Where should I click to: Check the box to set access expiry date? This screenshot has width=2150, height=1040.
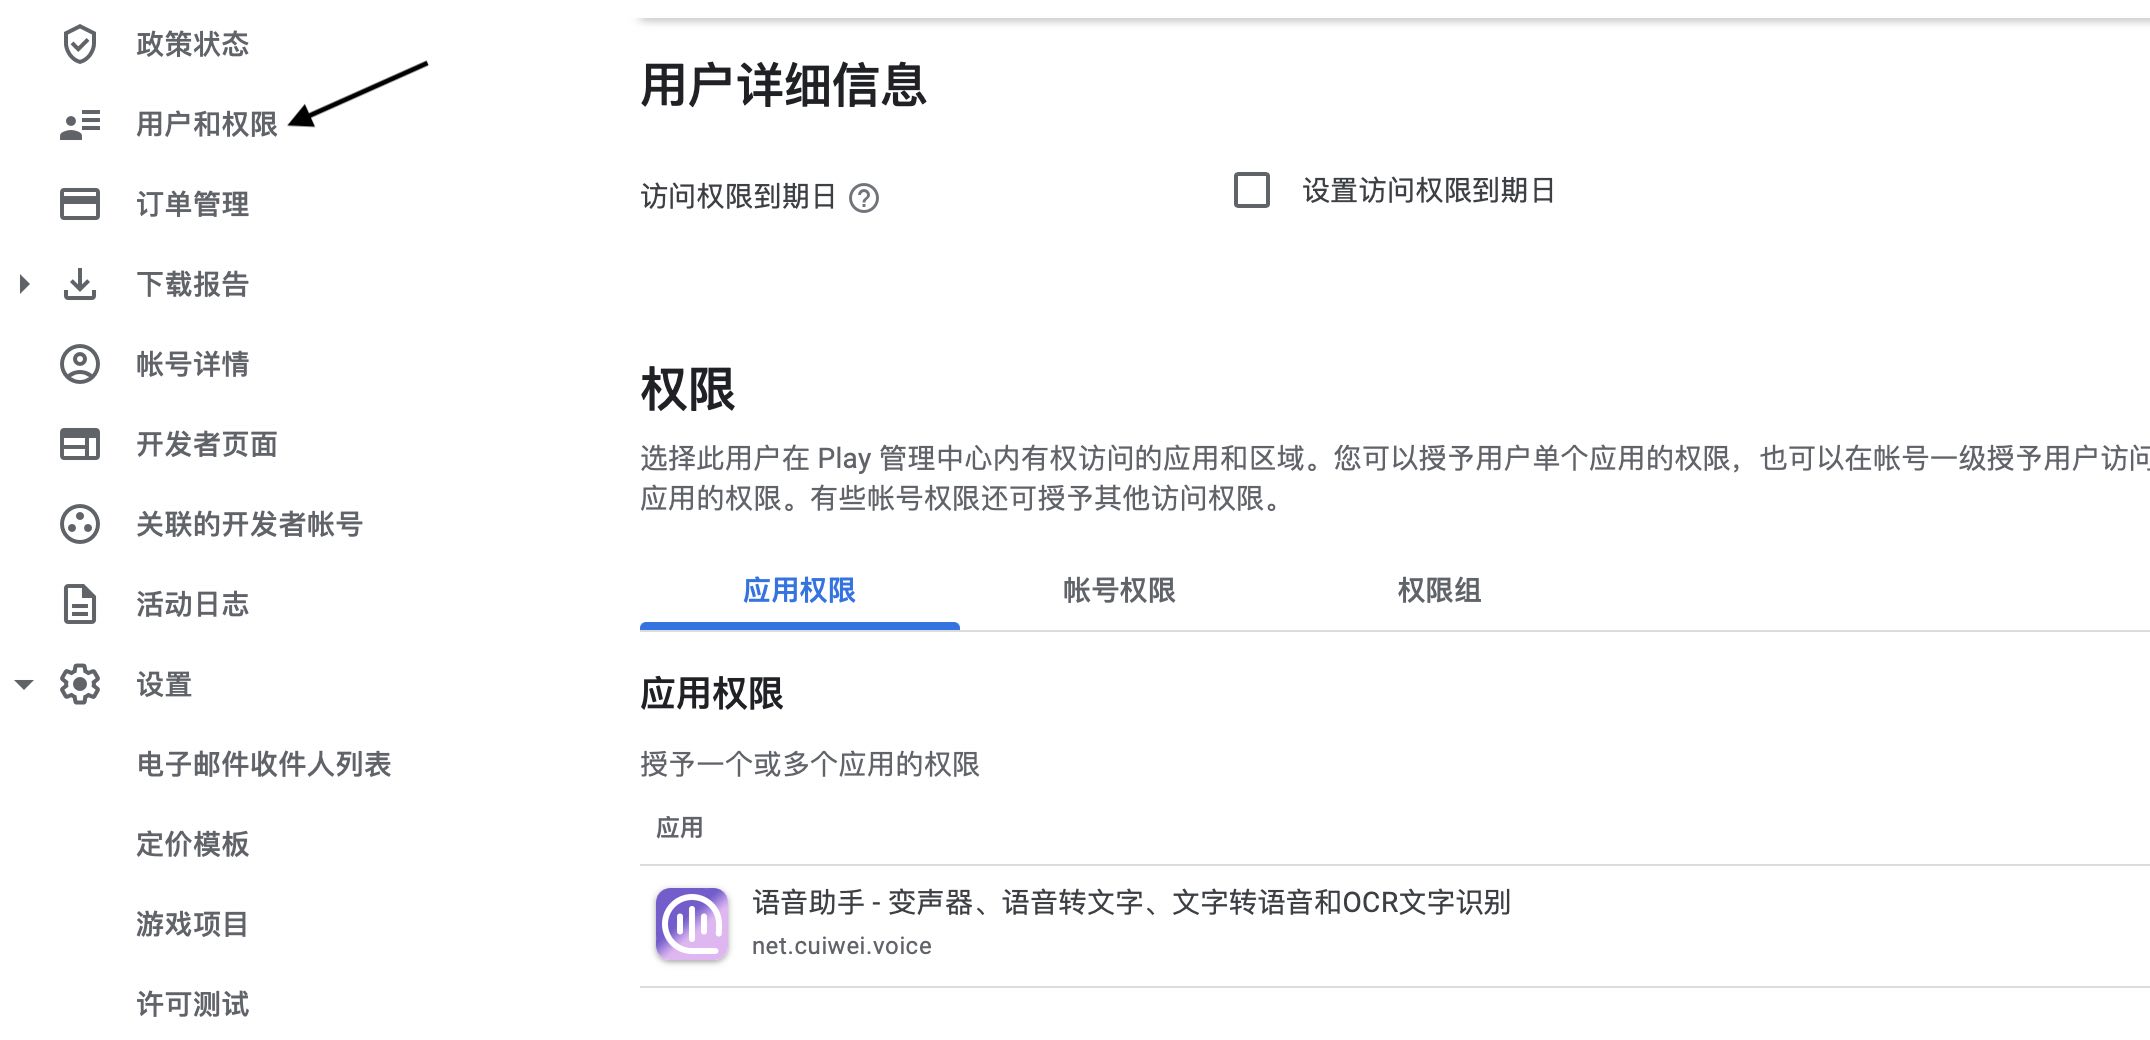coord(1252,191)
